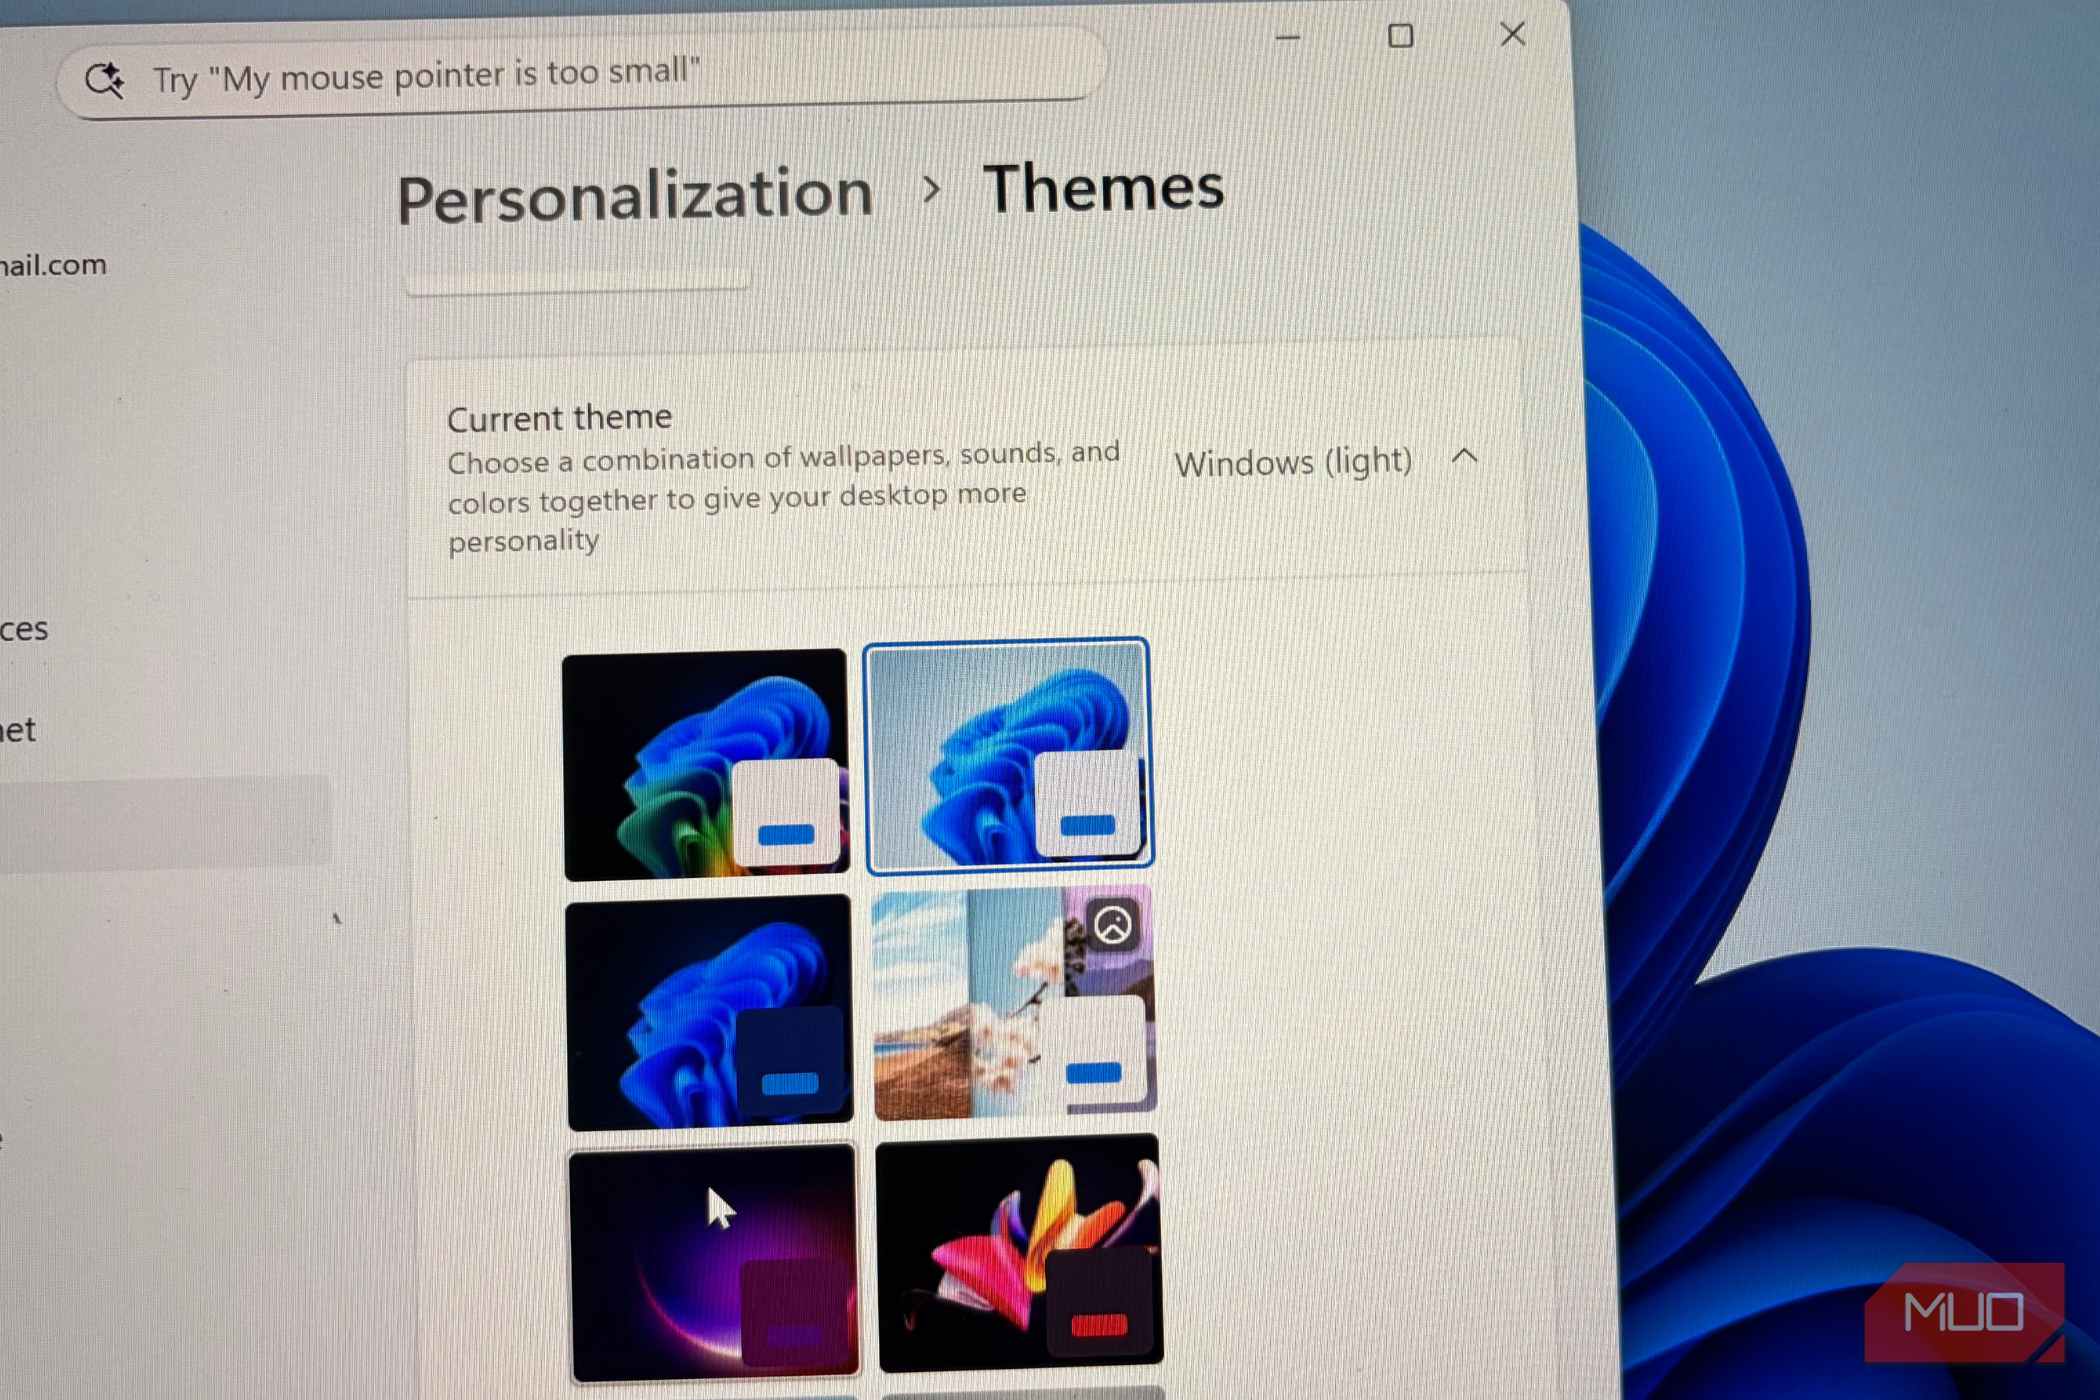Screen dimensions: 2100x1400
Task: Close the Settings window
Action: [1512, 34]
